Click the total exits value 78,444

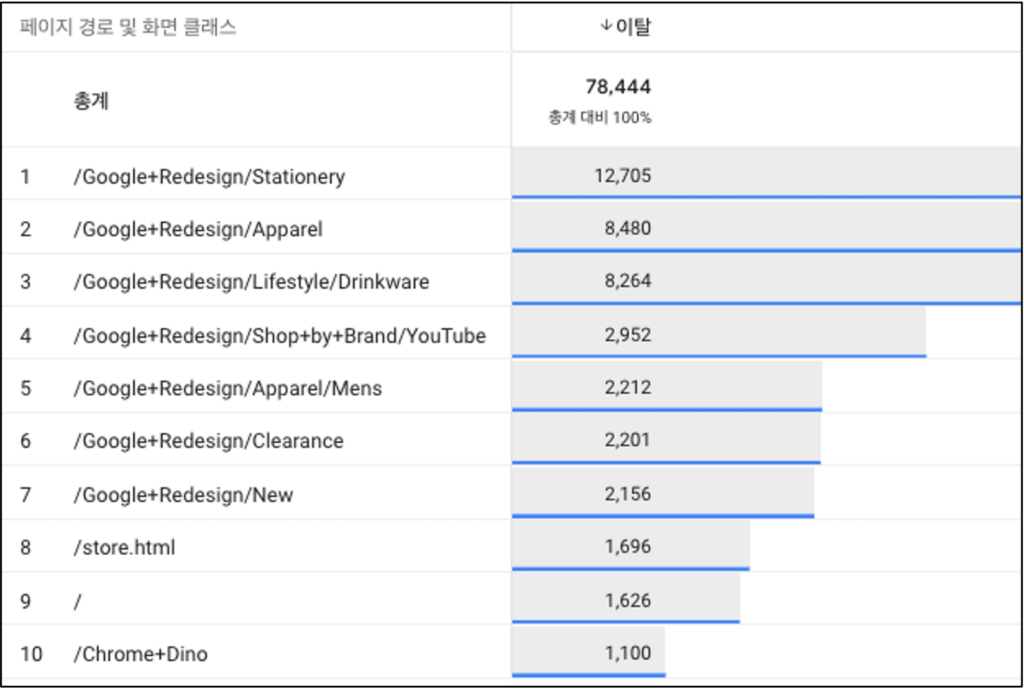point(618,86)
